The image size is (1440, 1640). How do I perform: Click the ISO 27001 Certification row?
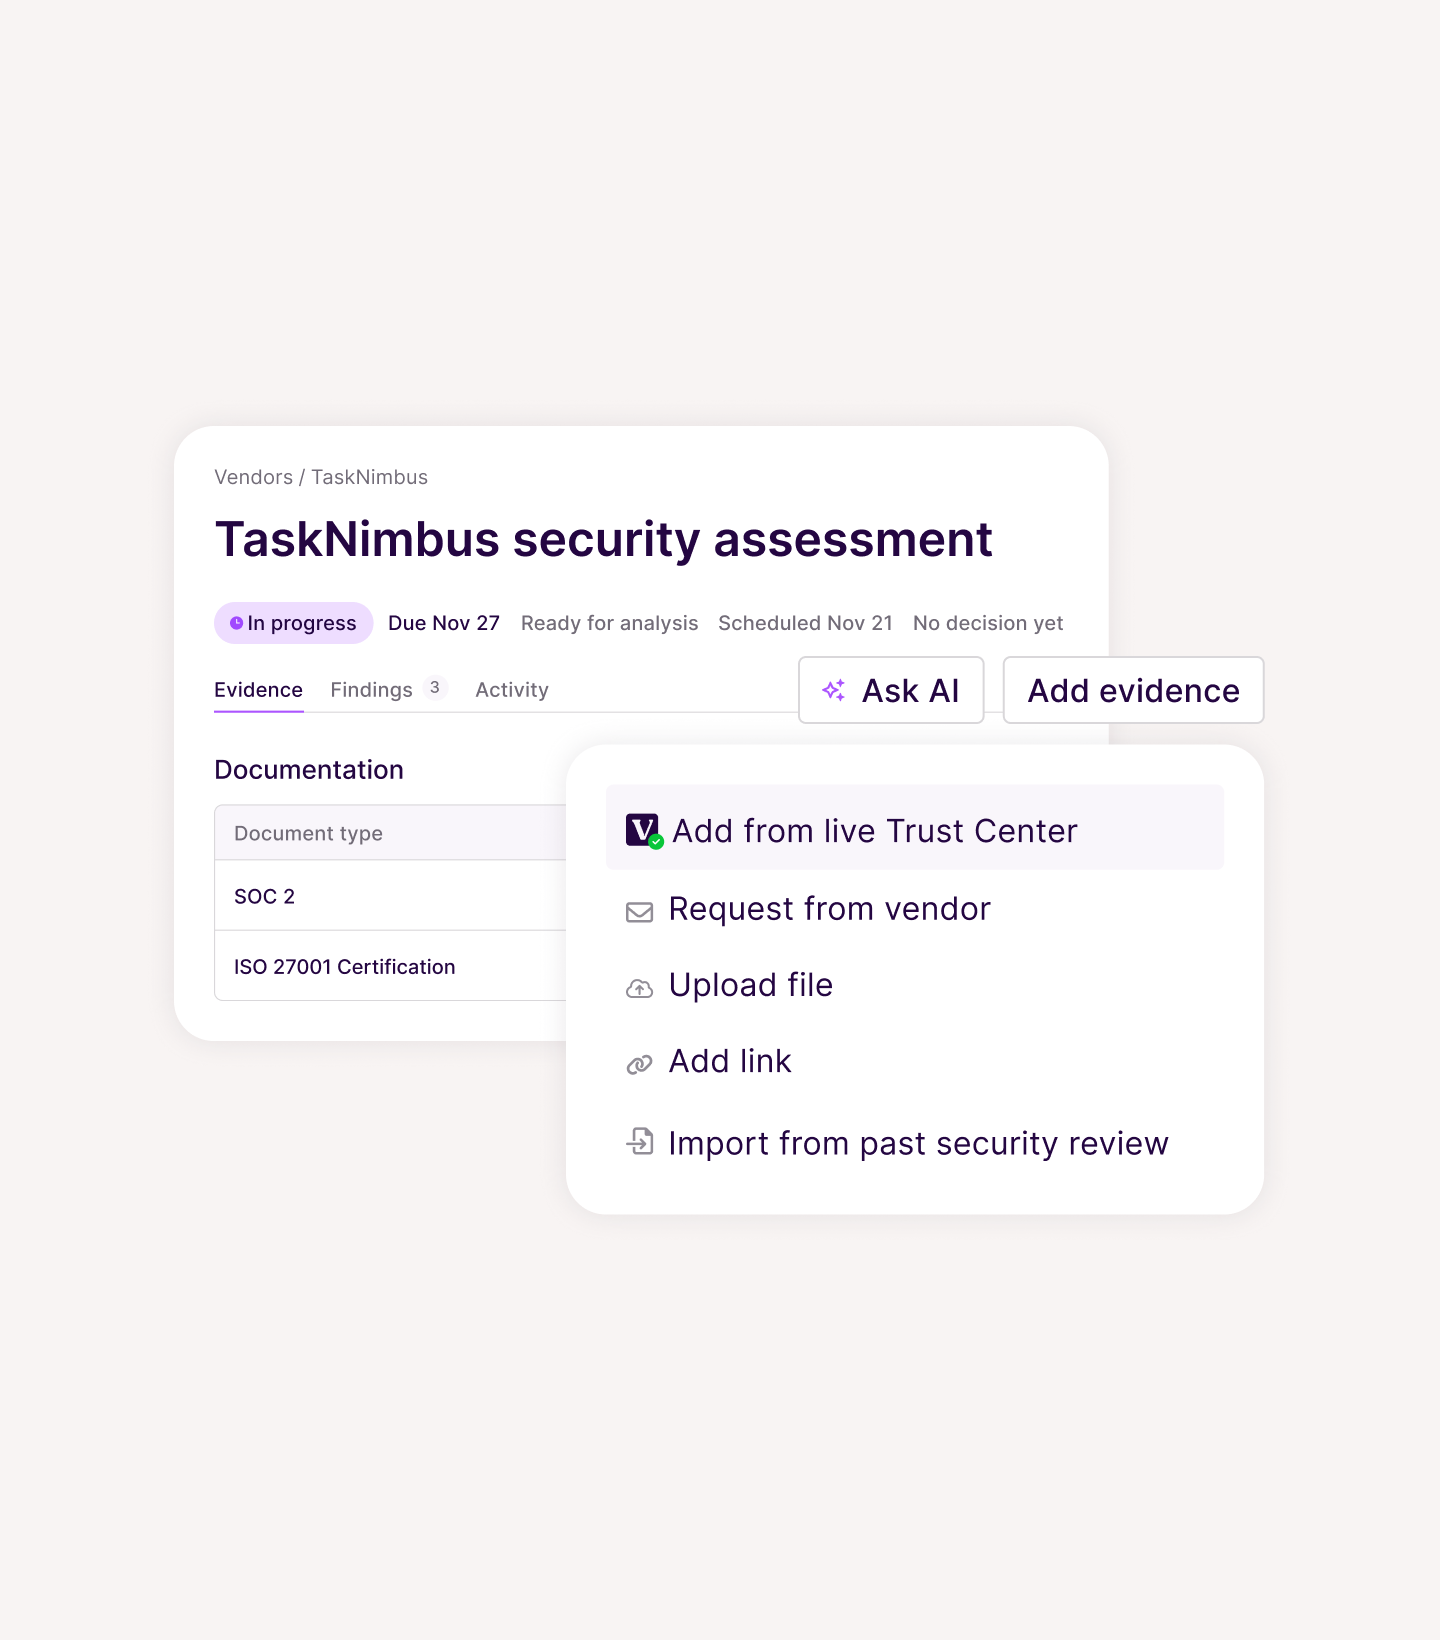pos(344,966)
